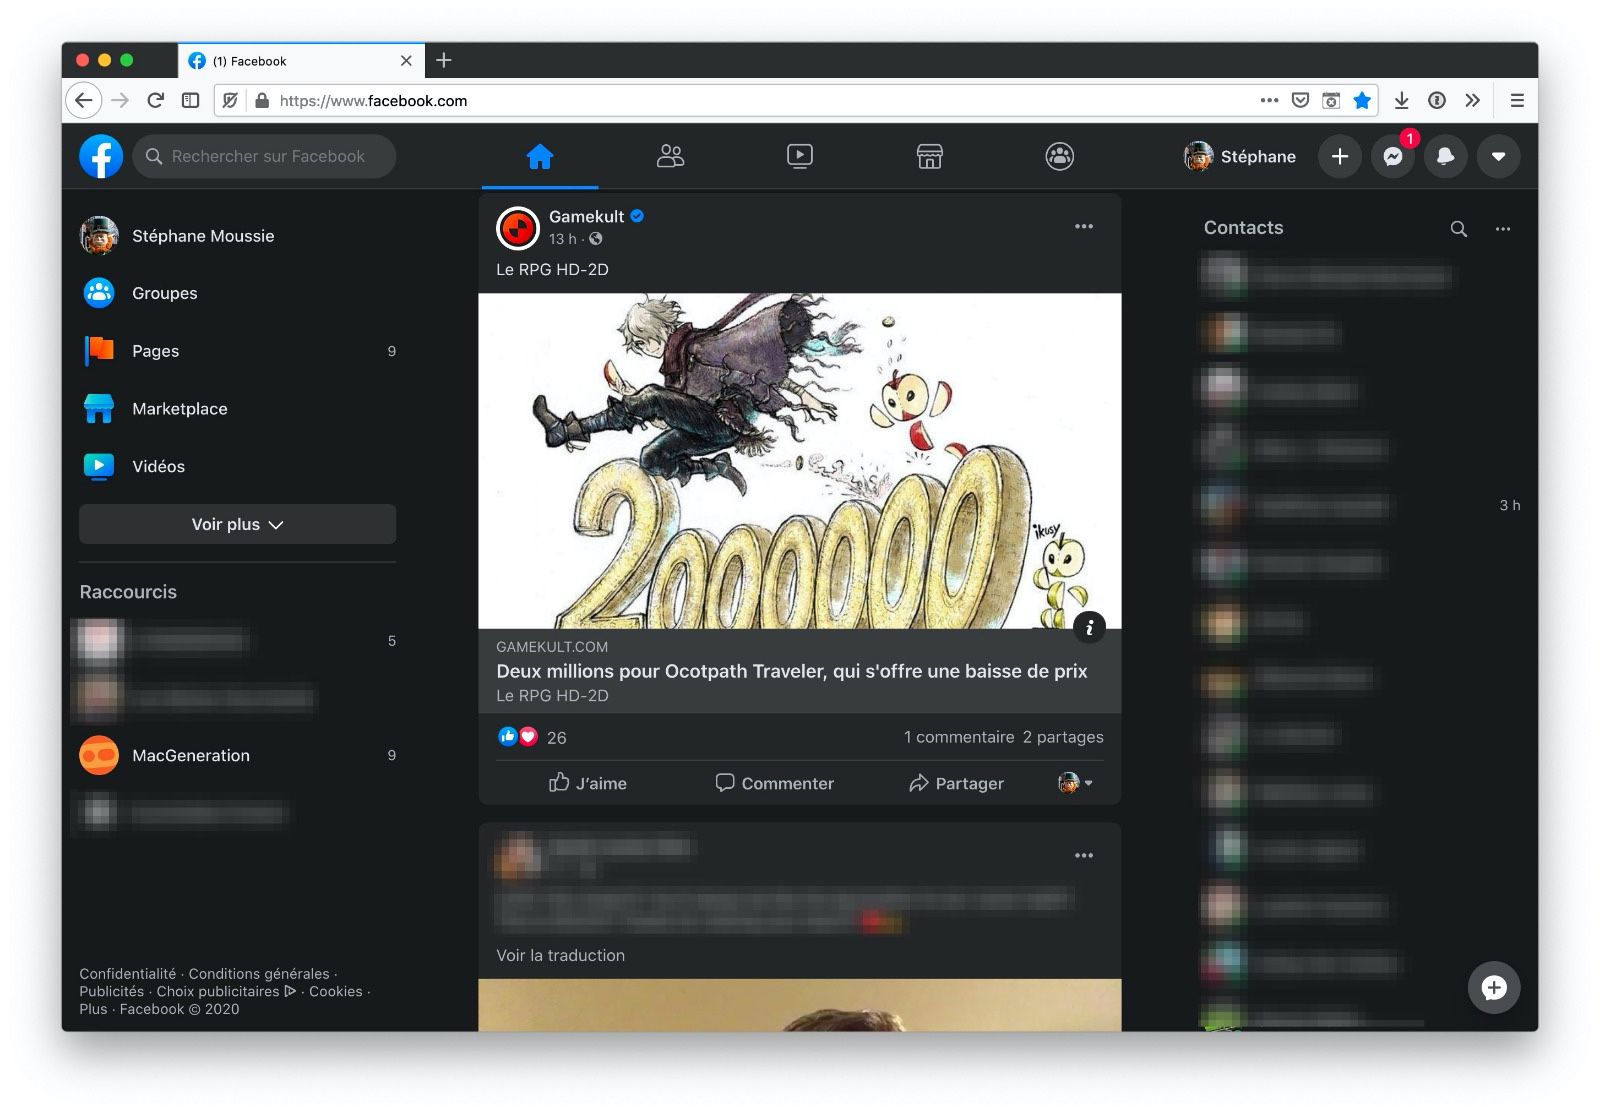1600x1113 pixels.
Task: Click the J'aime like button
Action: pyautogui.click(x=588, y=783)
